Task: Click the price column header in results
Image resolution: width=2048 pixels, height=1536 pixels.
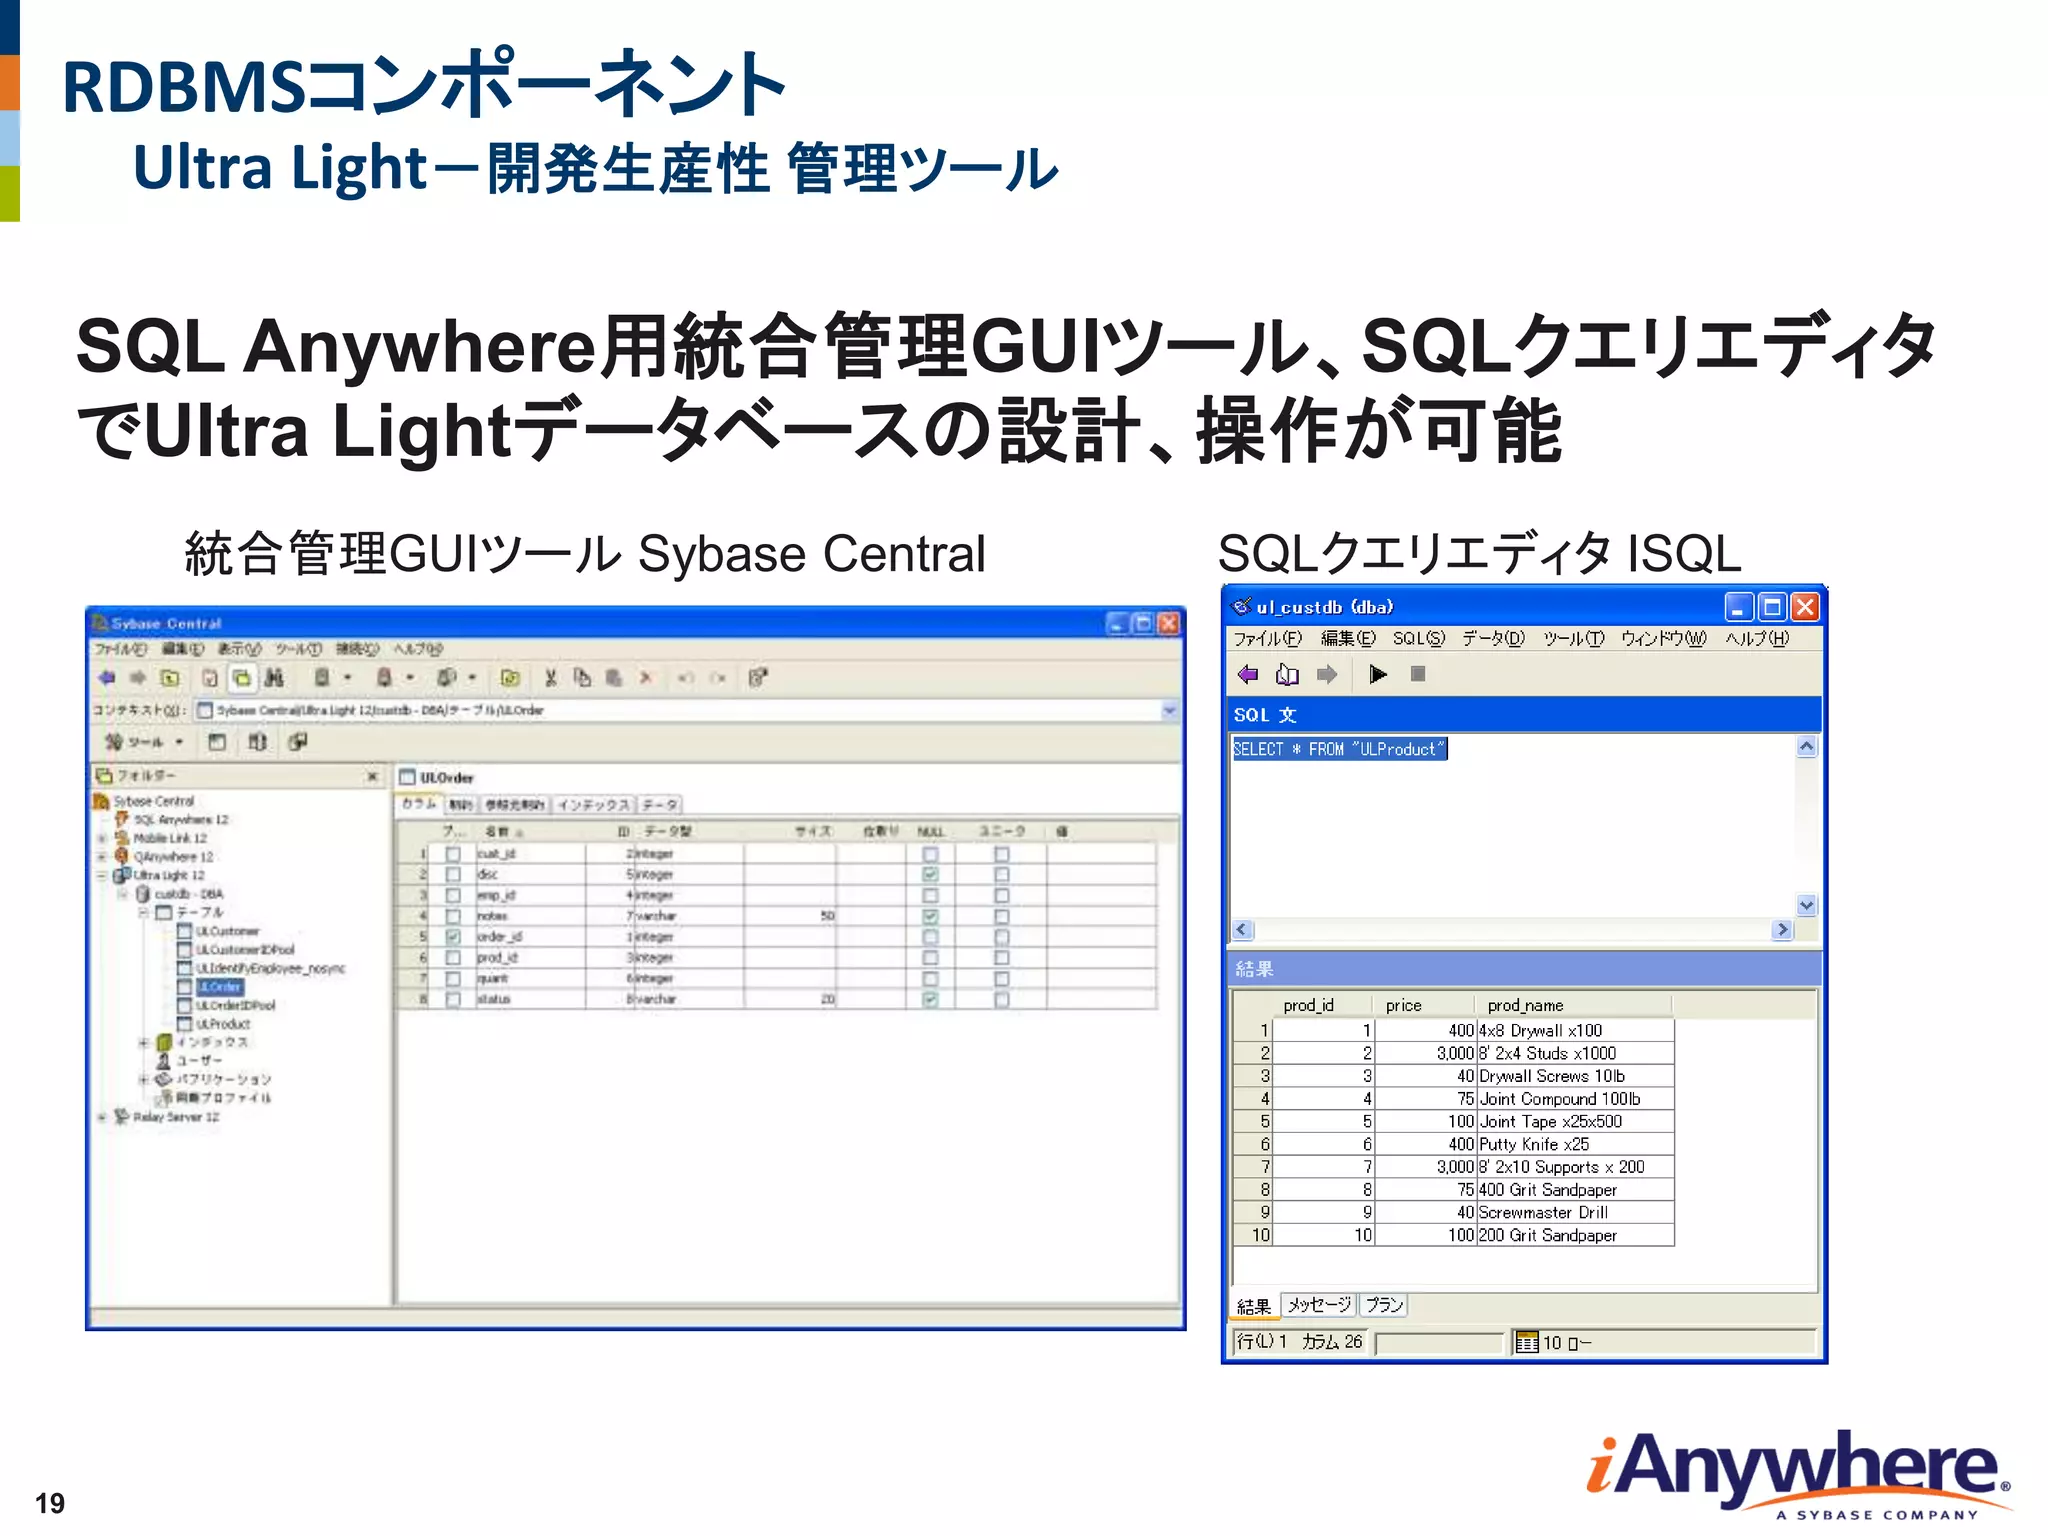Action: pyautogui.click(x=1425, y=1005)
